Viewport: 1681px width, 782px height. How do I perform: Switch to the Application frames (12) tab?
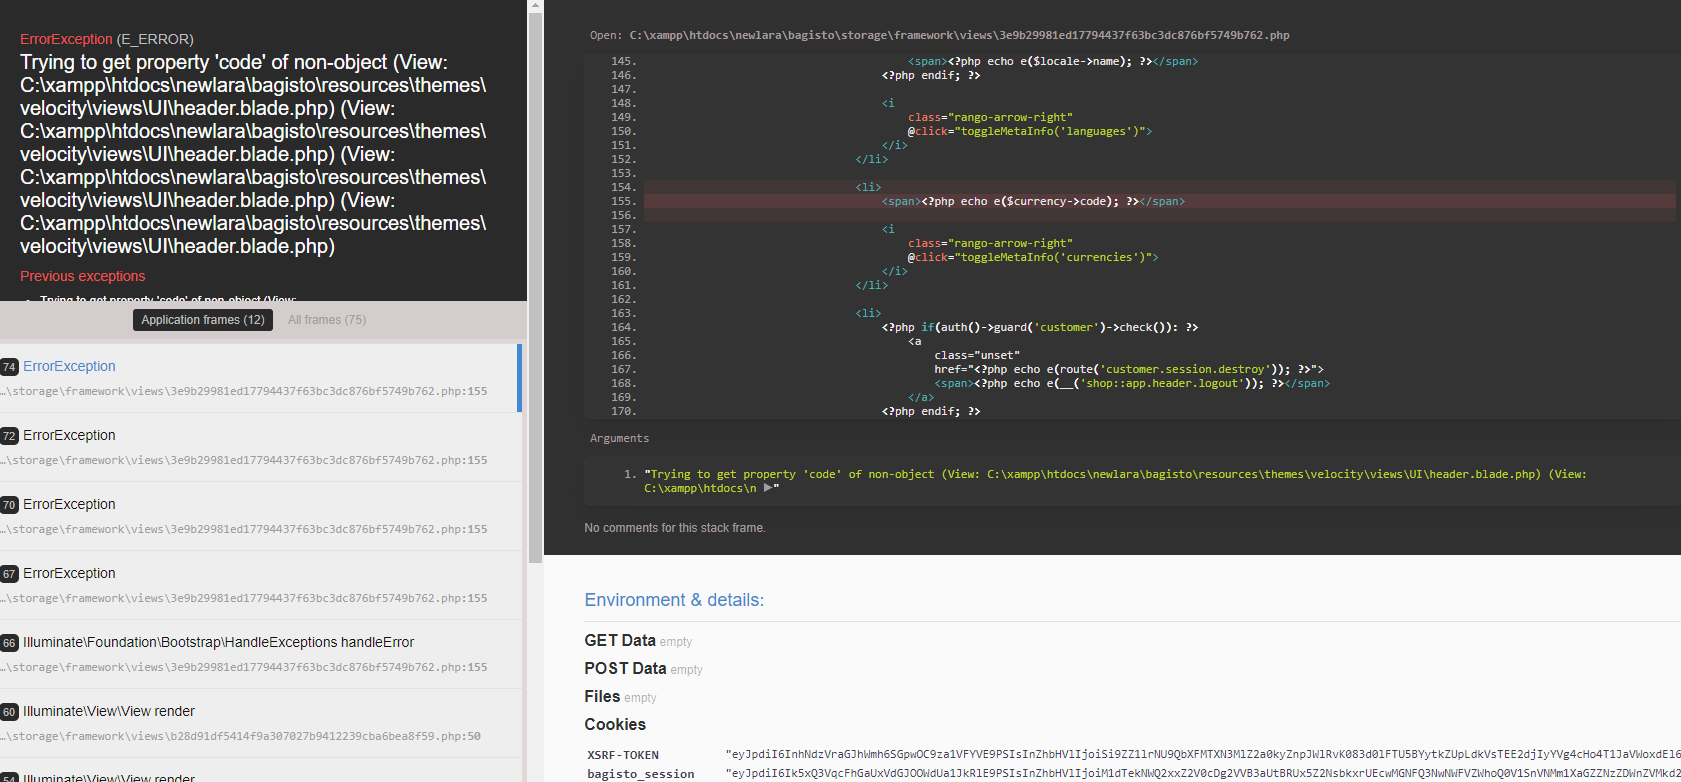[x=203, y=320]
